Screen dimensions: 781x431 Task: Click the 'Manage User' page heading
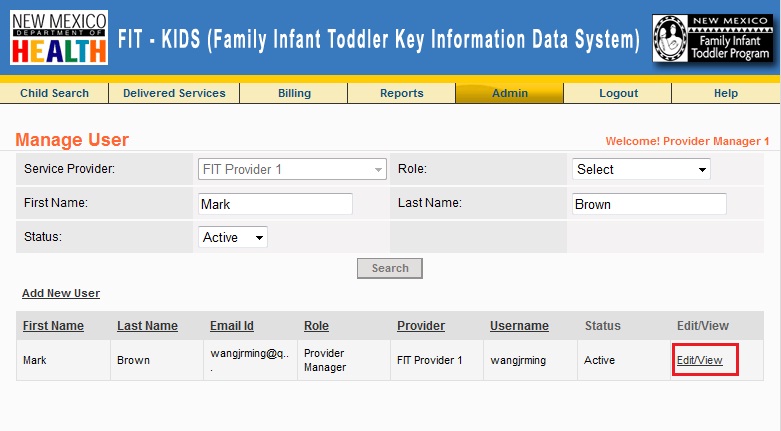pos(72,140)
